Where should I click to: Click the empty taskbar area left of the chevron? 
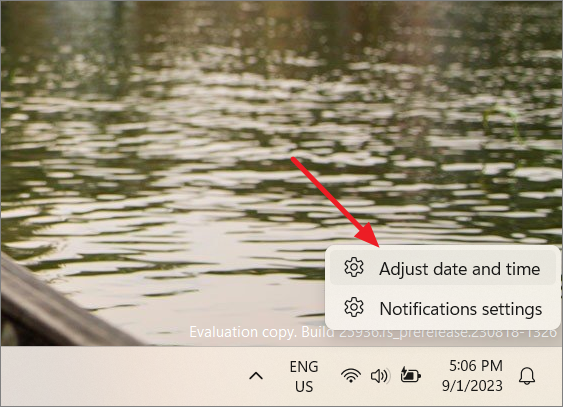(122, 376)
